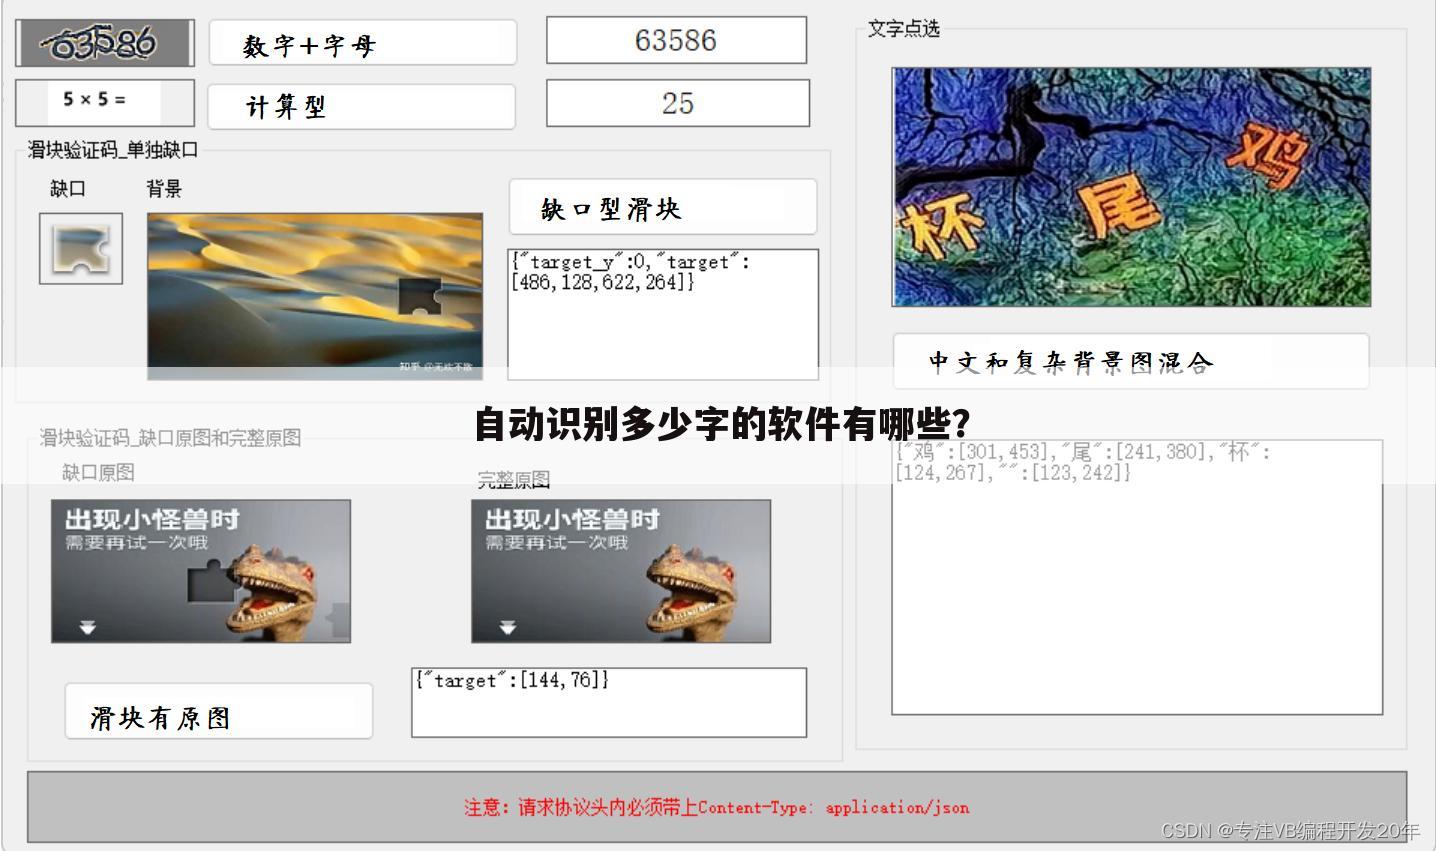Image resolution: width=1436 pixels, height=851 pixels.
Task: Click the 63586 captcha image
Action: pos(104,43)
